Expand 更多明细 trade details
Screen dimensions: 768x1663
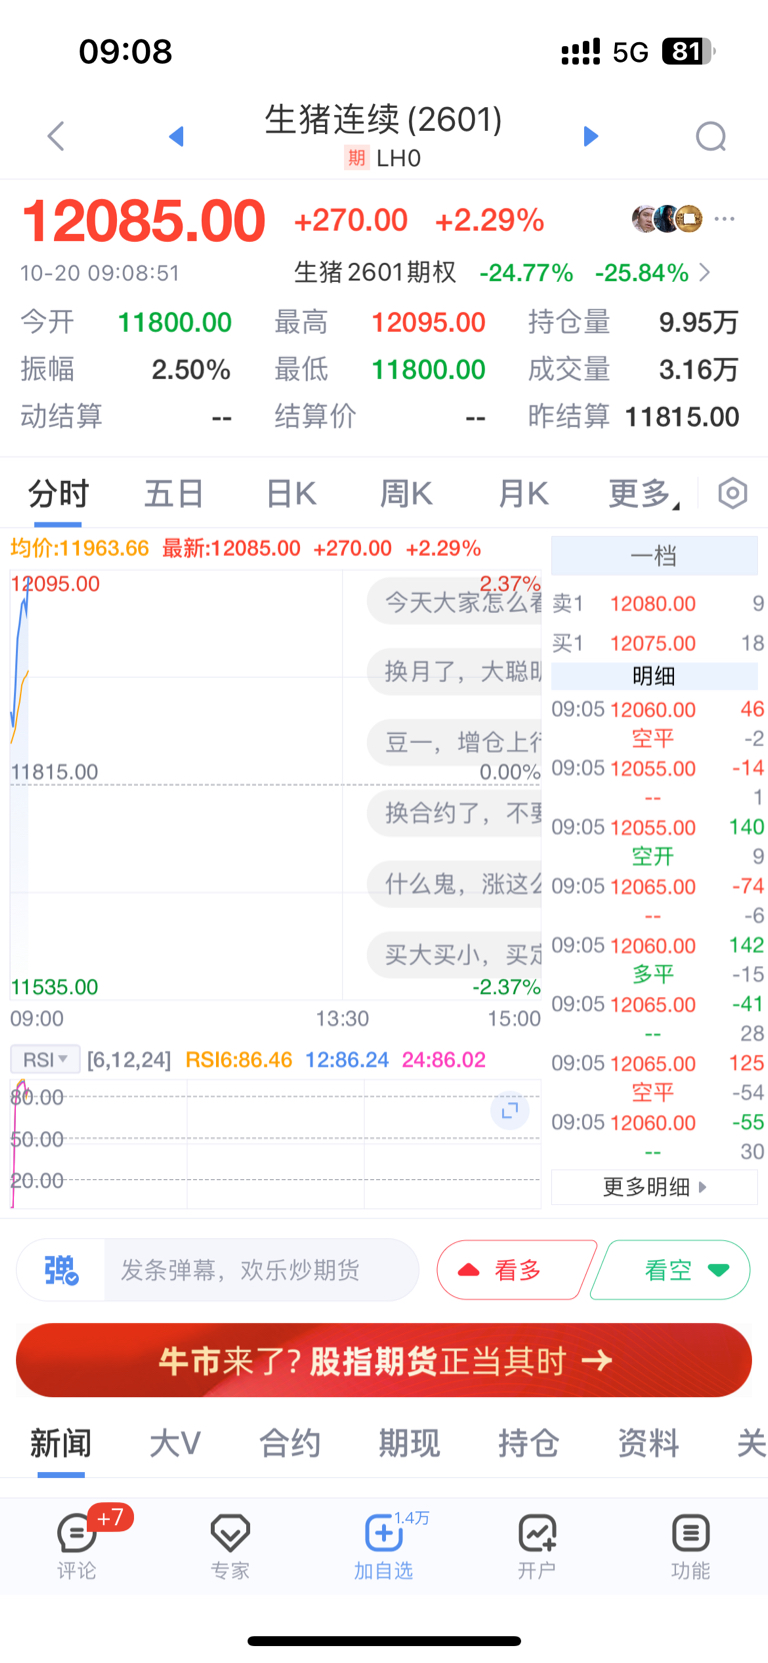click(x=654, y=1187)
